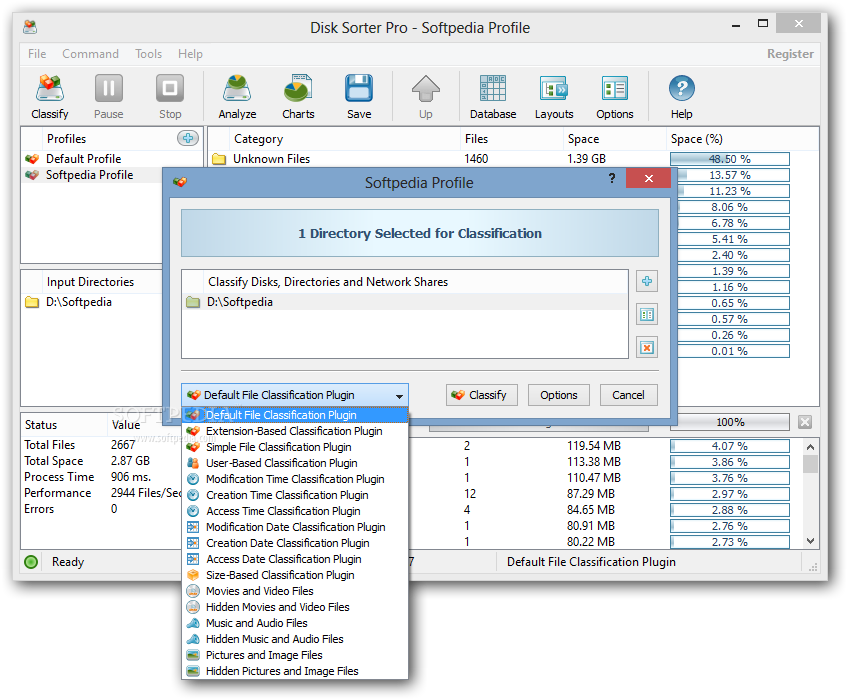
Task: Click the Help toolbar icon
Action: (x=681, y=97)
